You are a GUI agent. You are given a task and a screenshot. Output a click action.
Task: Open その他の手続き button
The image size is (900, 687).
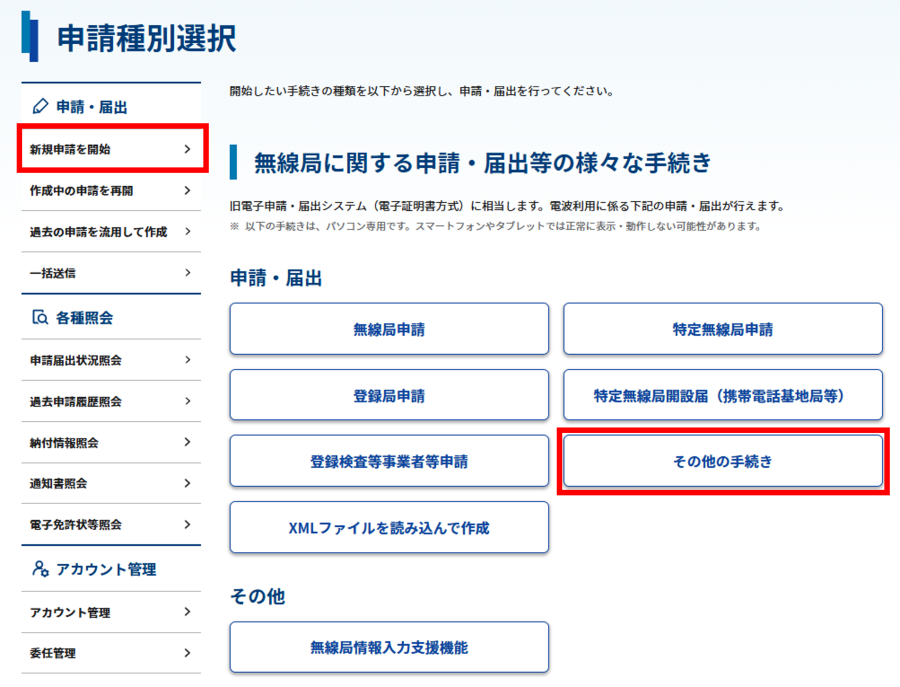tap(722, 461)
